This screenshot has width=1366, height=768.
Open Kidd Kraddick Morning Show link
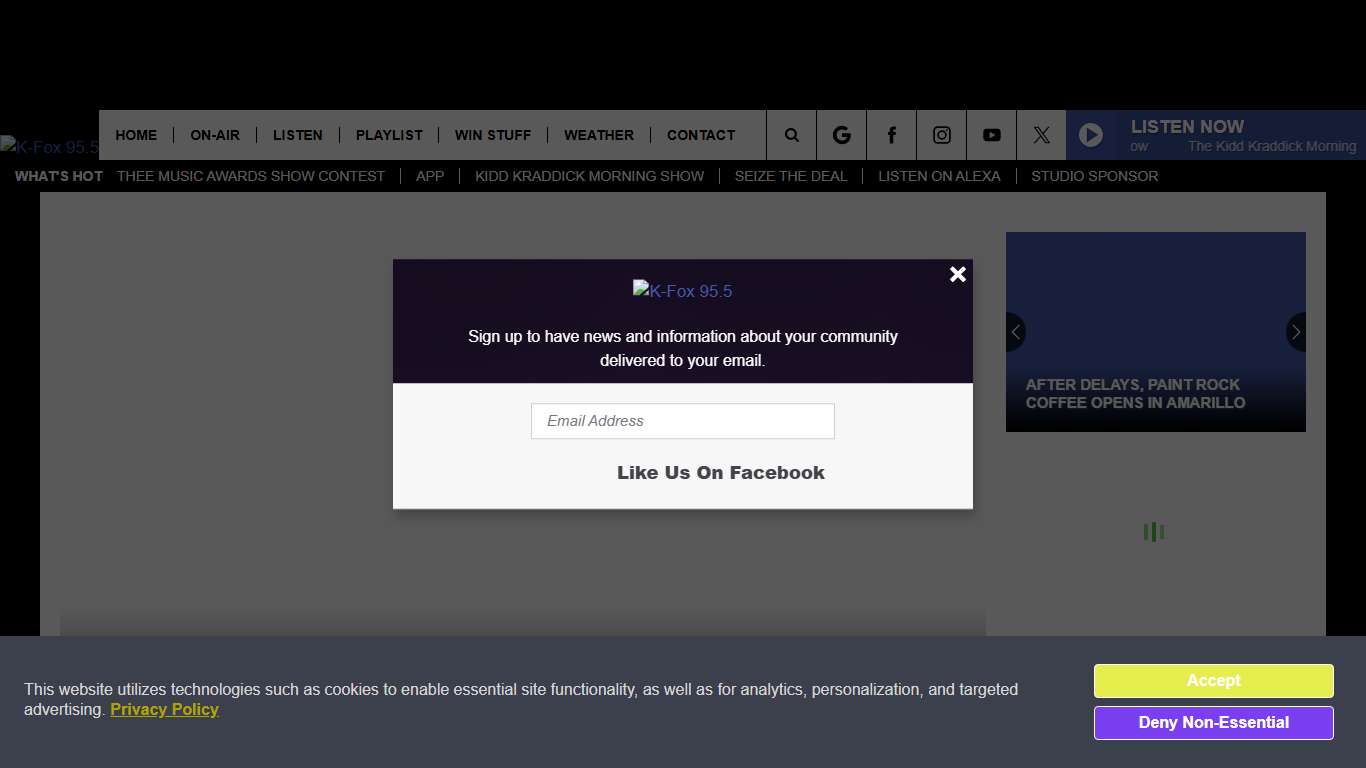click(589, 176)
